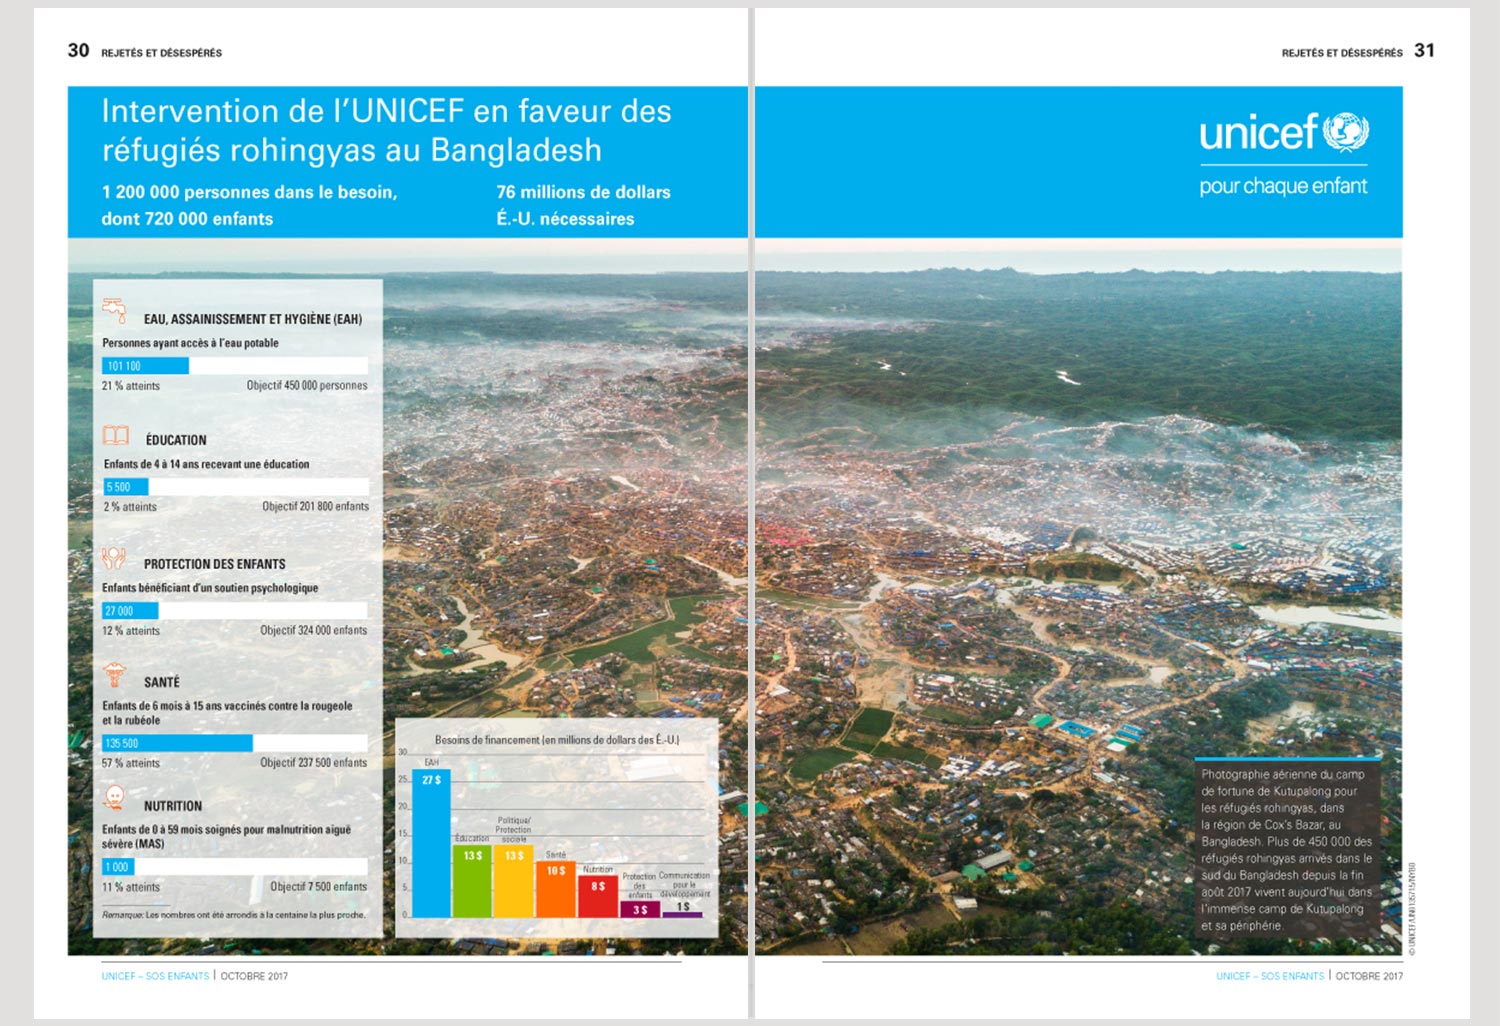The image size is (1500, 1026).
Task: Click the 1 $ Communication pour le développement bar
Action: pyautogui.click(x=682, y=914)
